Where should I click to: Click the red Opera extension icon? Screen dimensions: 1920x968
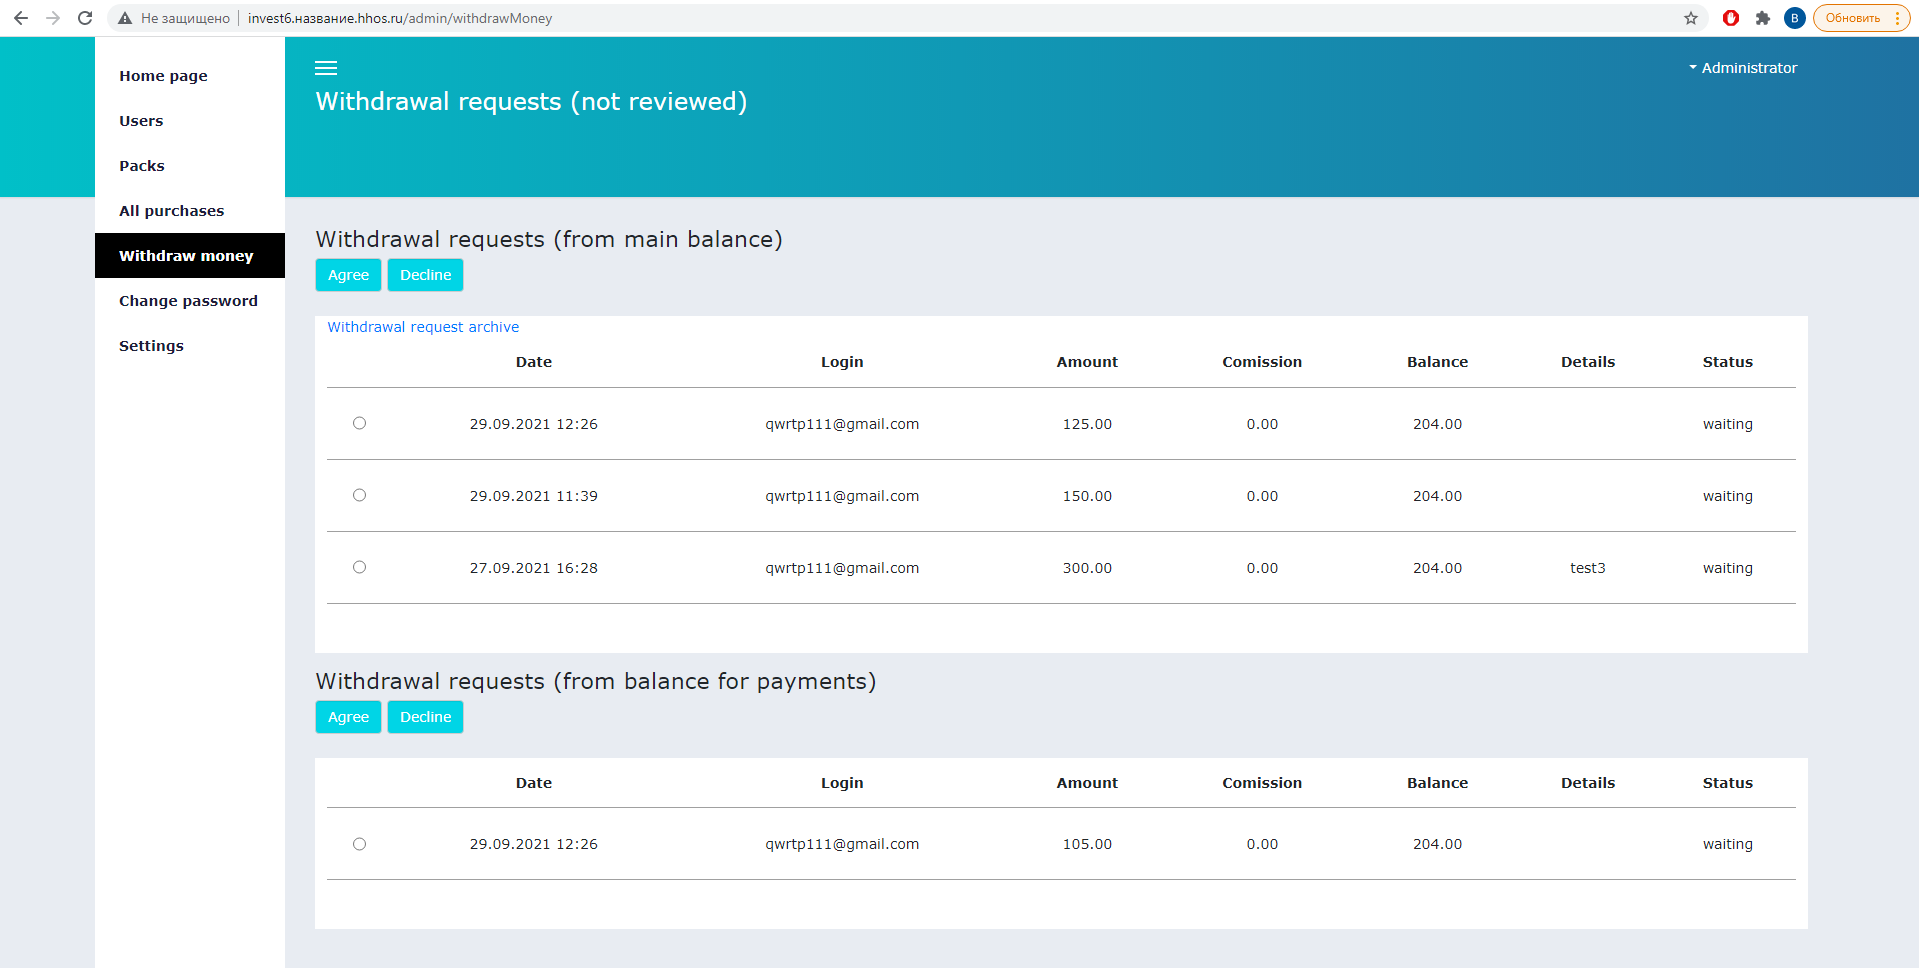pyautogui.click(x=1731, y=18)
